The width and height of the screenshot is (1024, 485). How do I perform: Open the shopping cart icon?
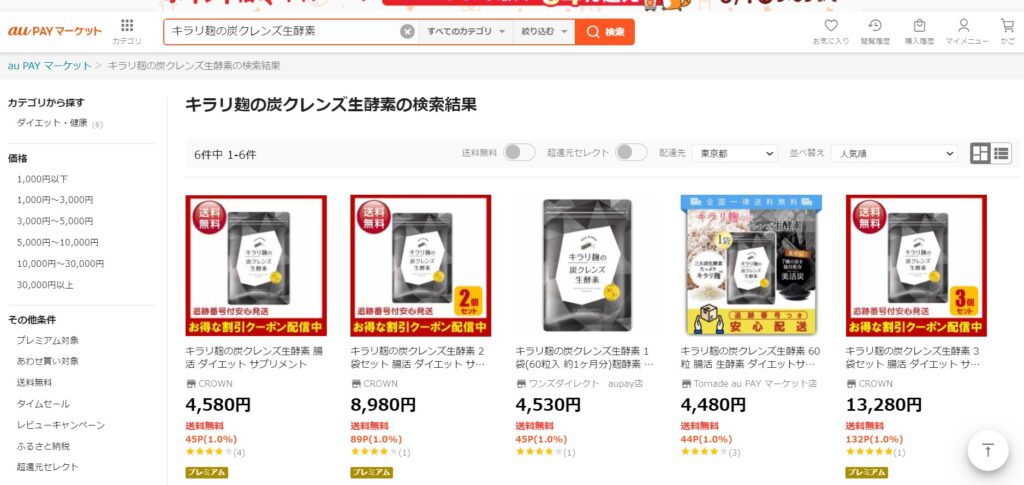click(1007, 26)
